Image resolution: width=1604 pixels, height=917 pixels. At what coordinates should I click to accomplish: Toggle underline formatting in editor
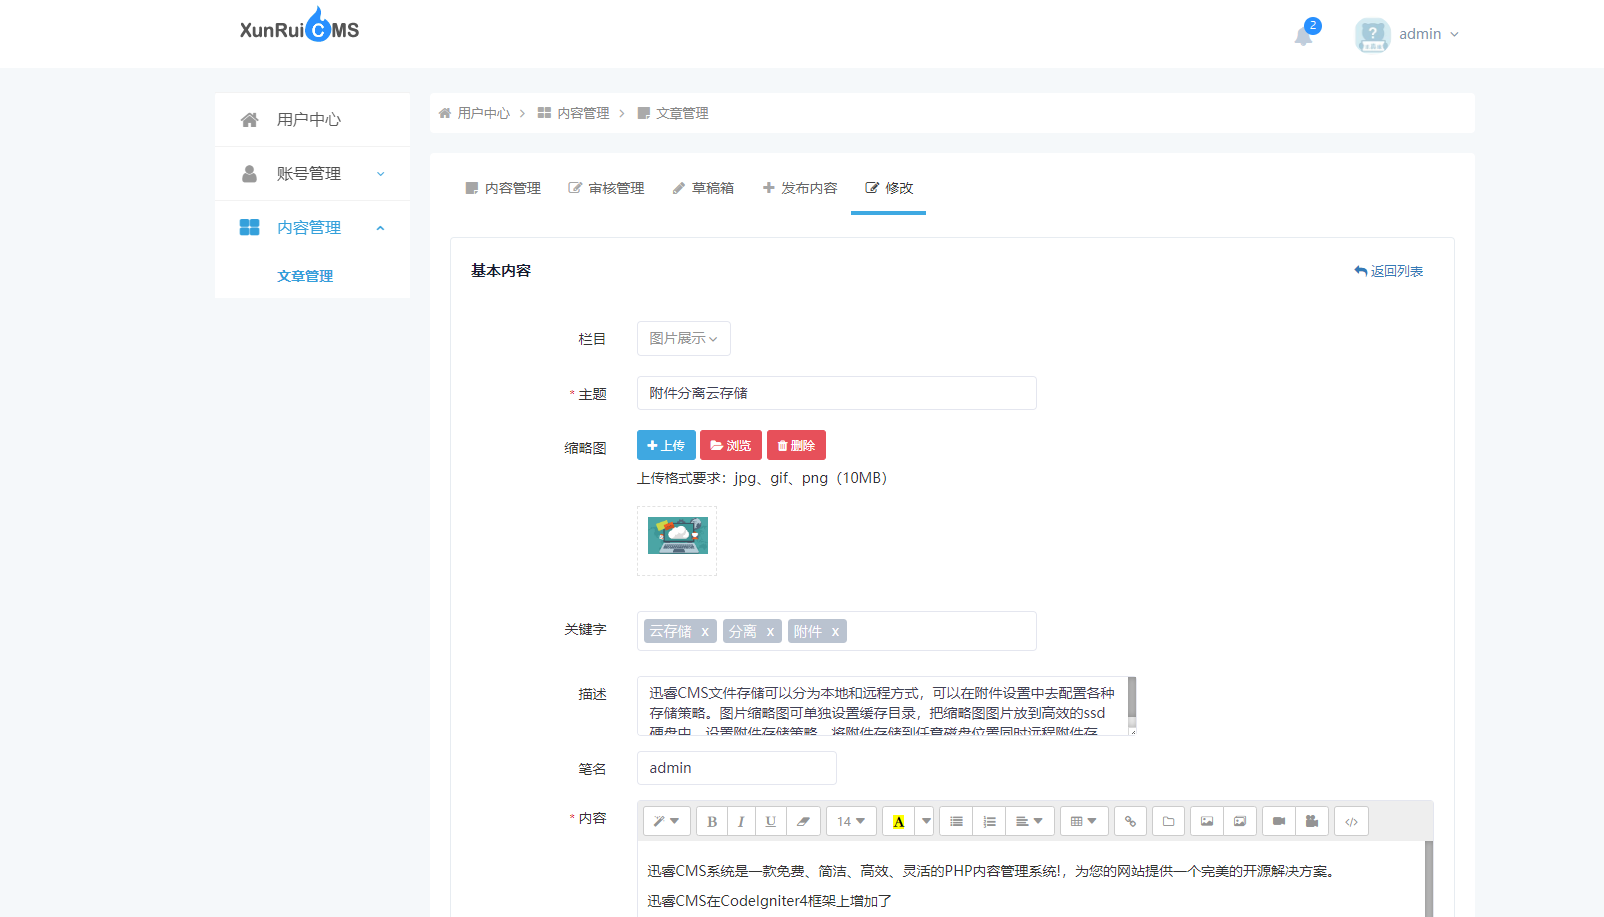771,821
